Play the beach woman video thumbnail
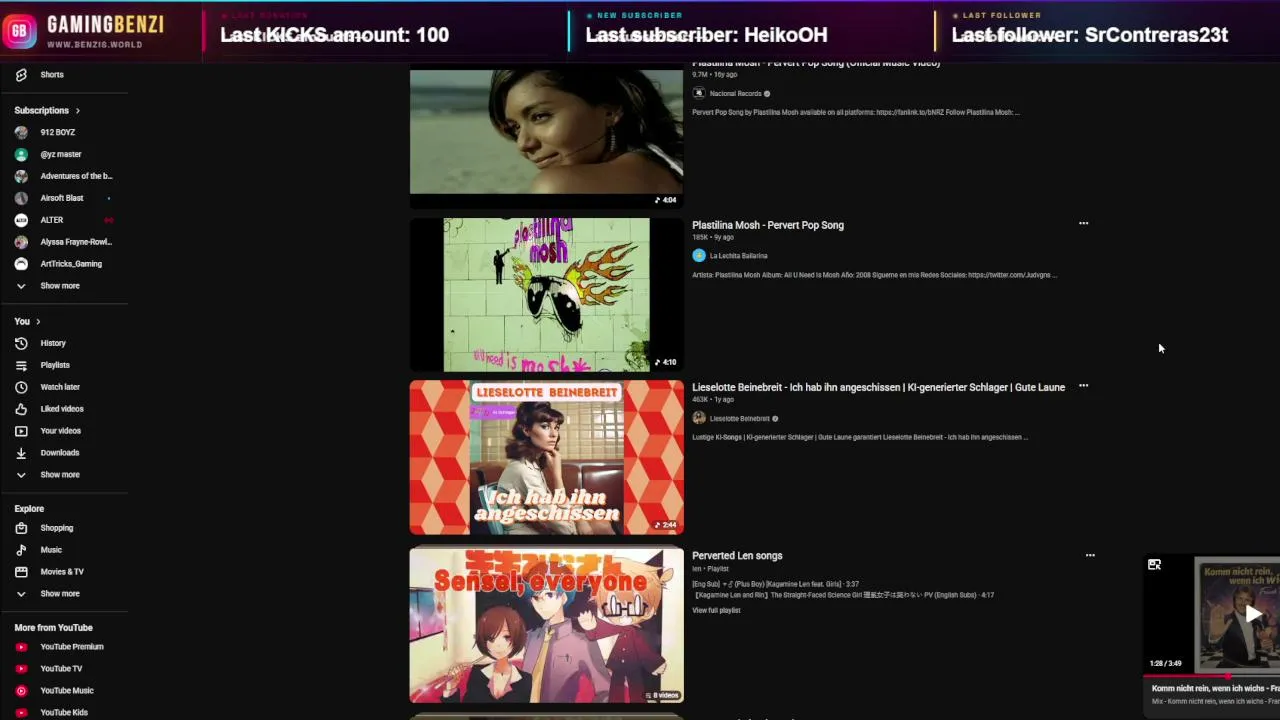The width and height of the screenshot is (1280, 720). click(x=546, y=131)
